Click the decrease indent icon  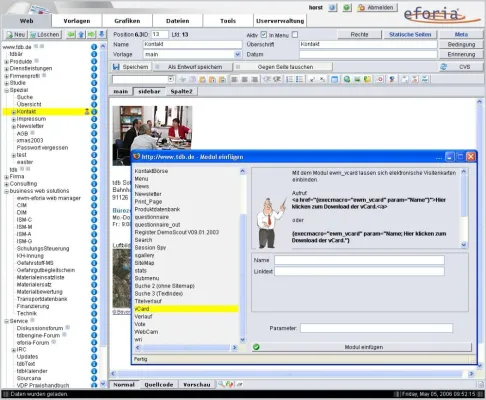tap(267, 79)
